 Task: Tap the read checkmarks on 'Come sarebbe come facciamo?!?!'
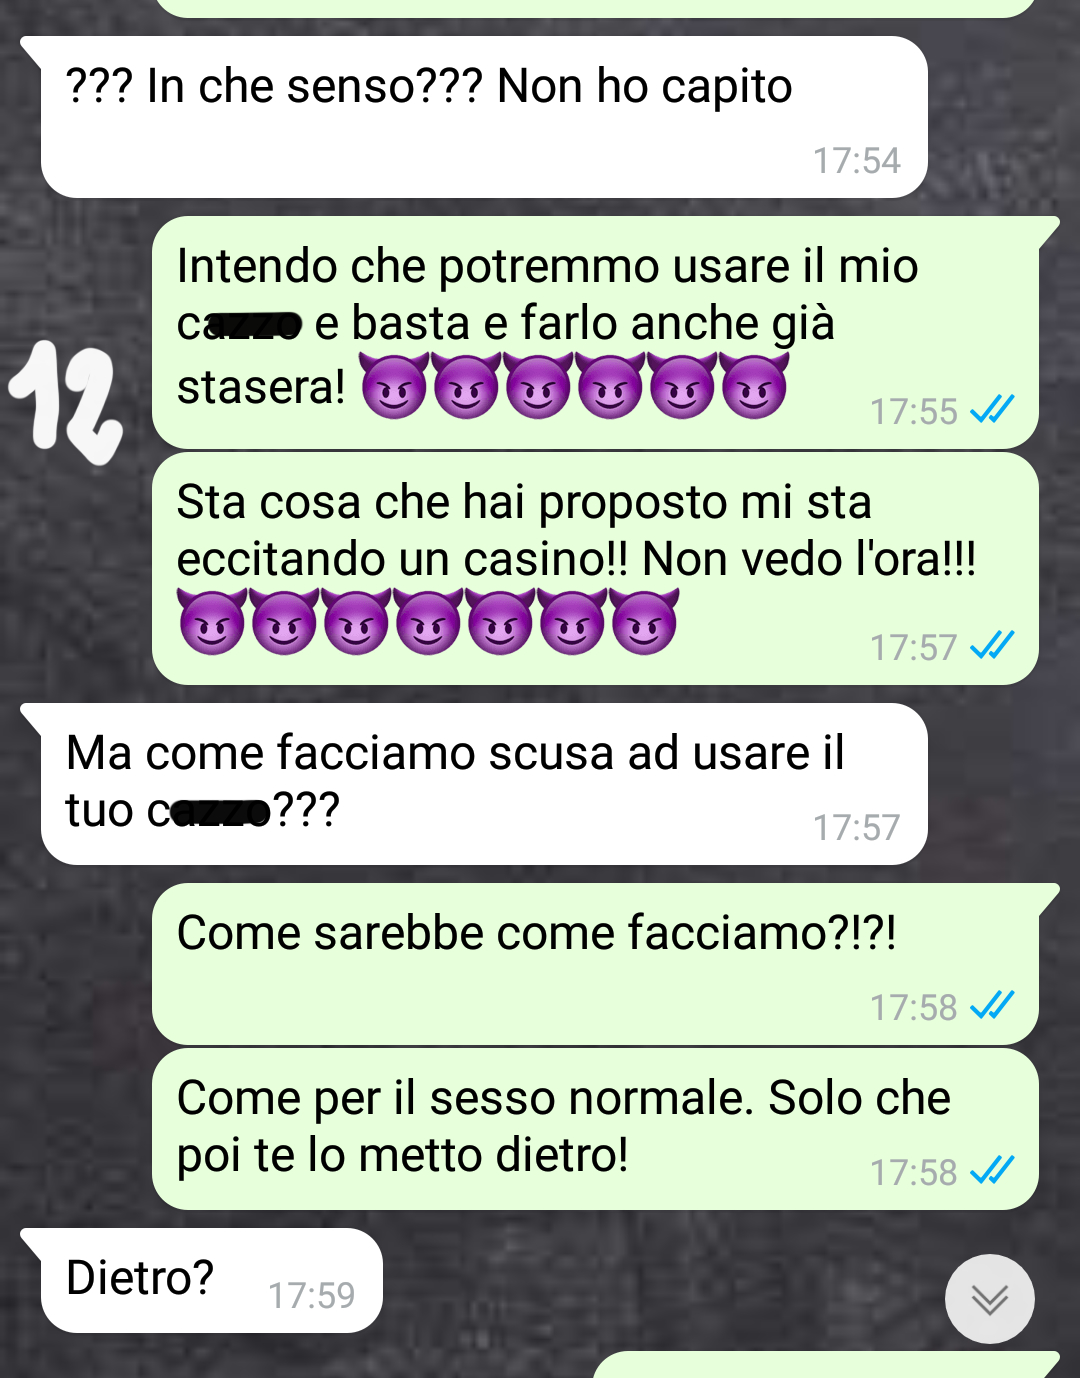pos(992,1005)
